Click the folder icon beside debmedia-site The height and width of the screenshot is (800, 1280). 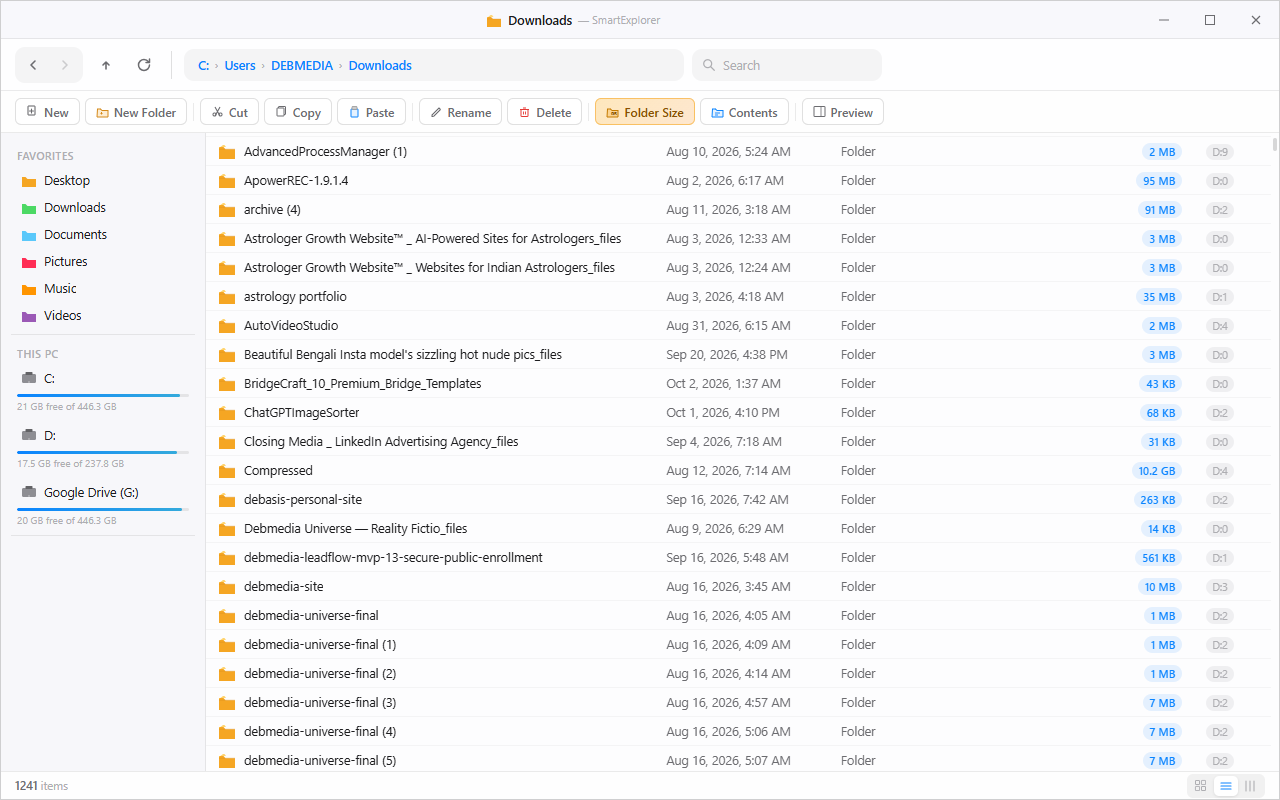pyautogui.click(x=226, y=587)
